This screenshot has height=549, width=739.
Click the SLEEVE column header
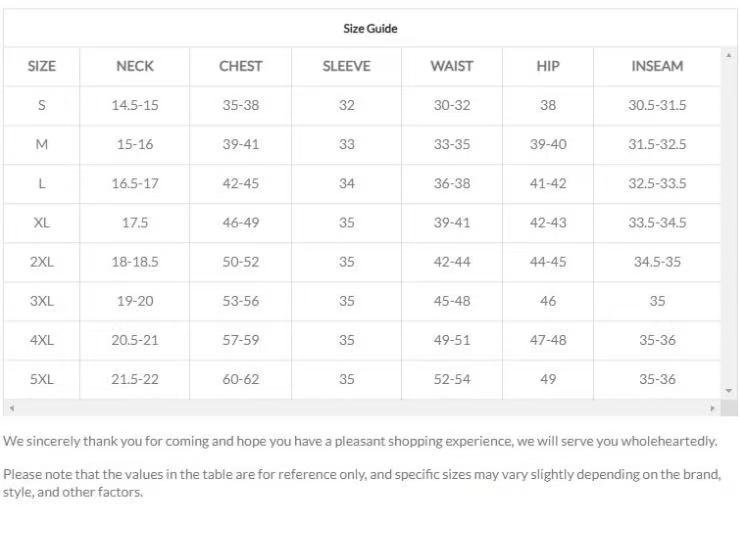[346, 67]
